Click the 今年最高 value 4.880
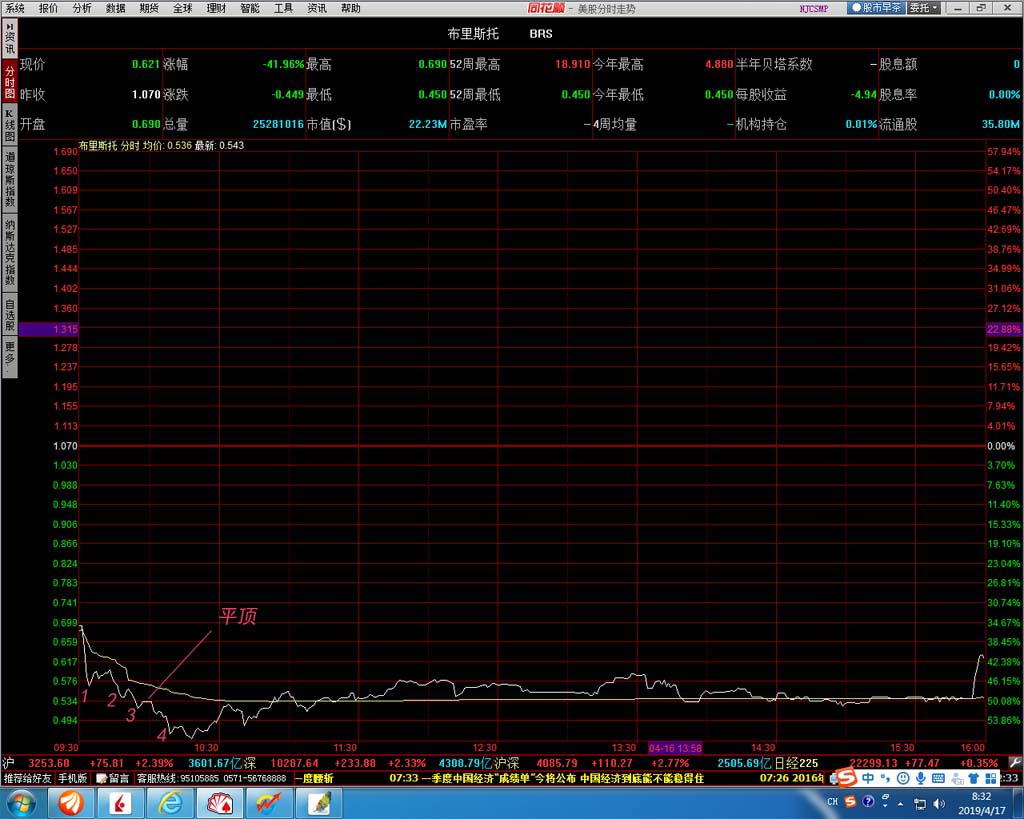This screenshot has height=819, width=1024. coord(719,64)
